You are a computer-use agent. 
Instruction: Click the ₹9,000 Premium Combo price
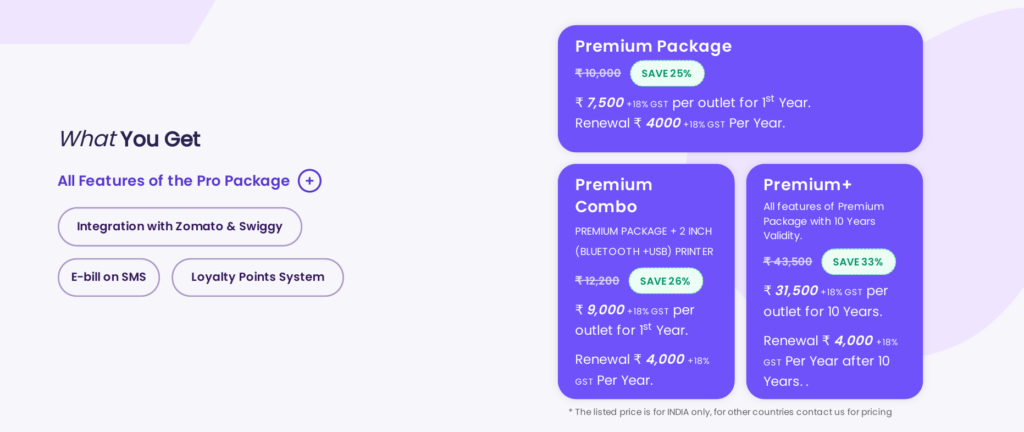click(605, 310)
